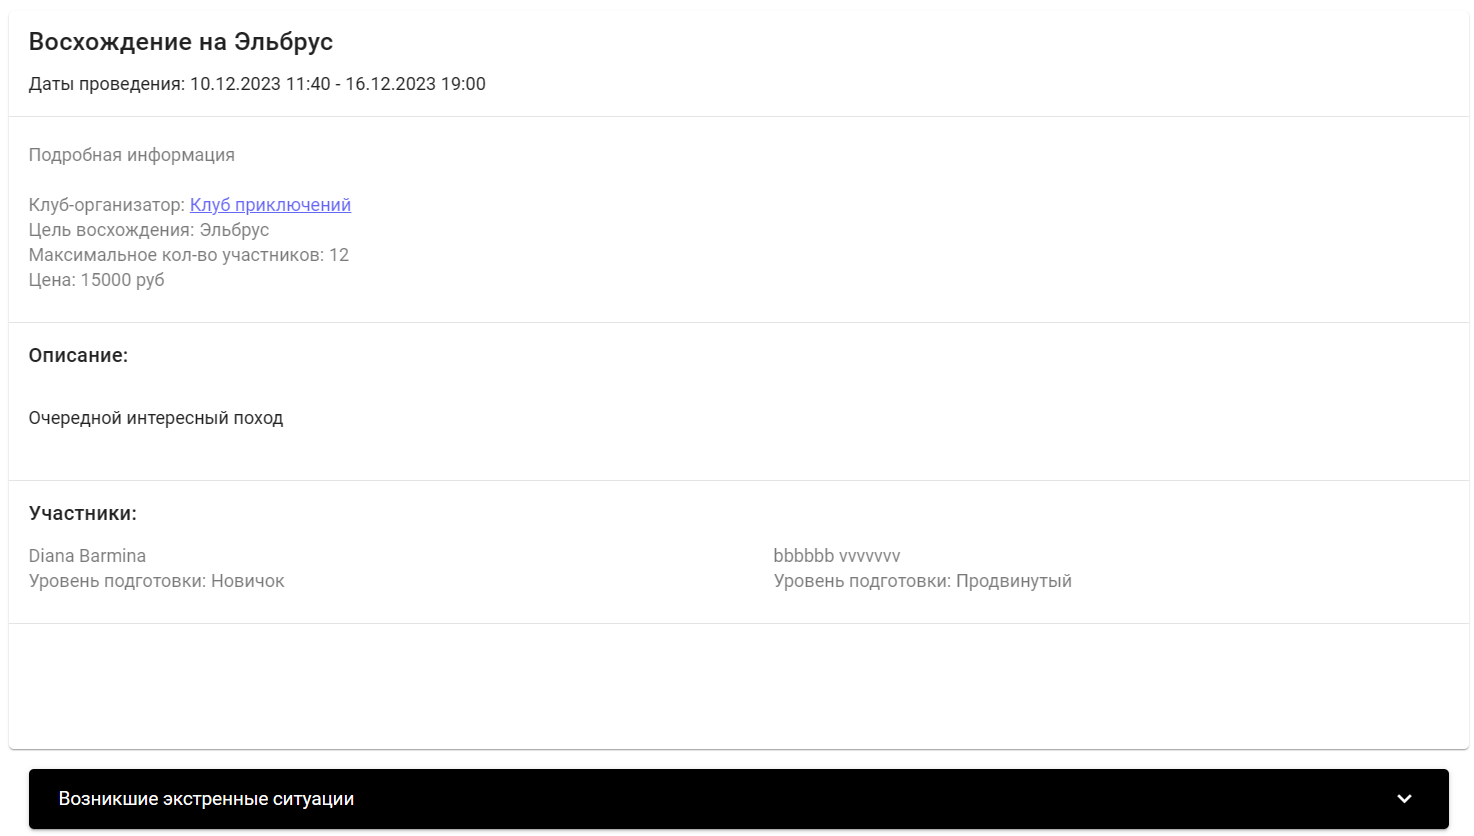Click the Участники section heading
Image resolution: width=1474 pixels, height=836 pixels.
click(83, 513)
